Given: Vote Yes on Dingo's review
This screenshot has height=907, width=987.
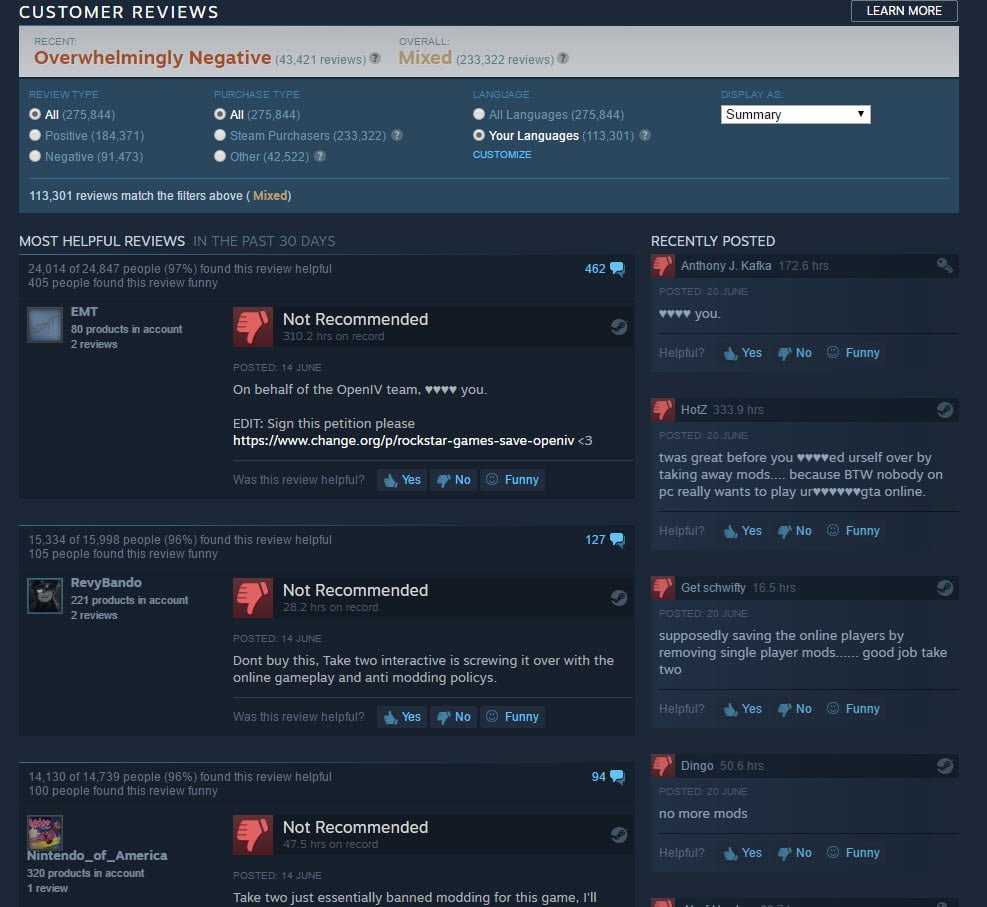Looking at the screenshot, I should point(743,853).
